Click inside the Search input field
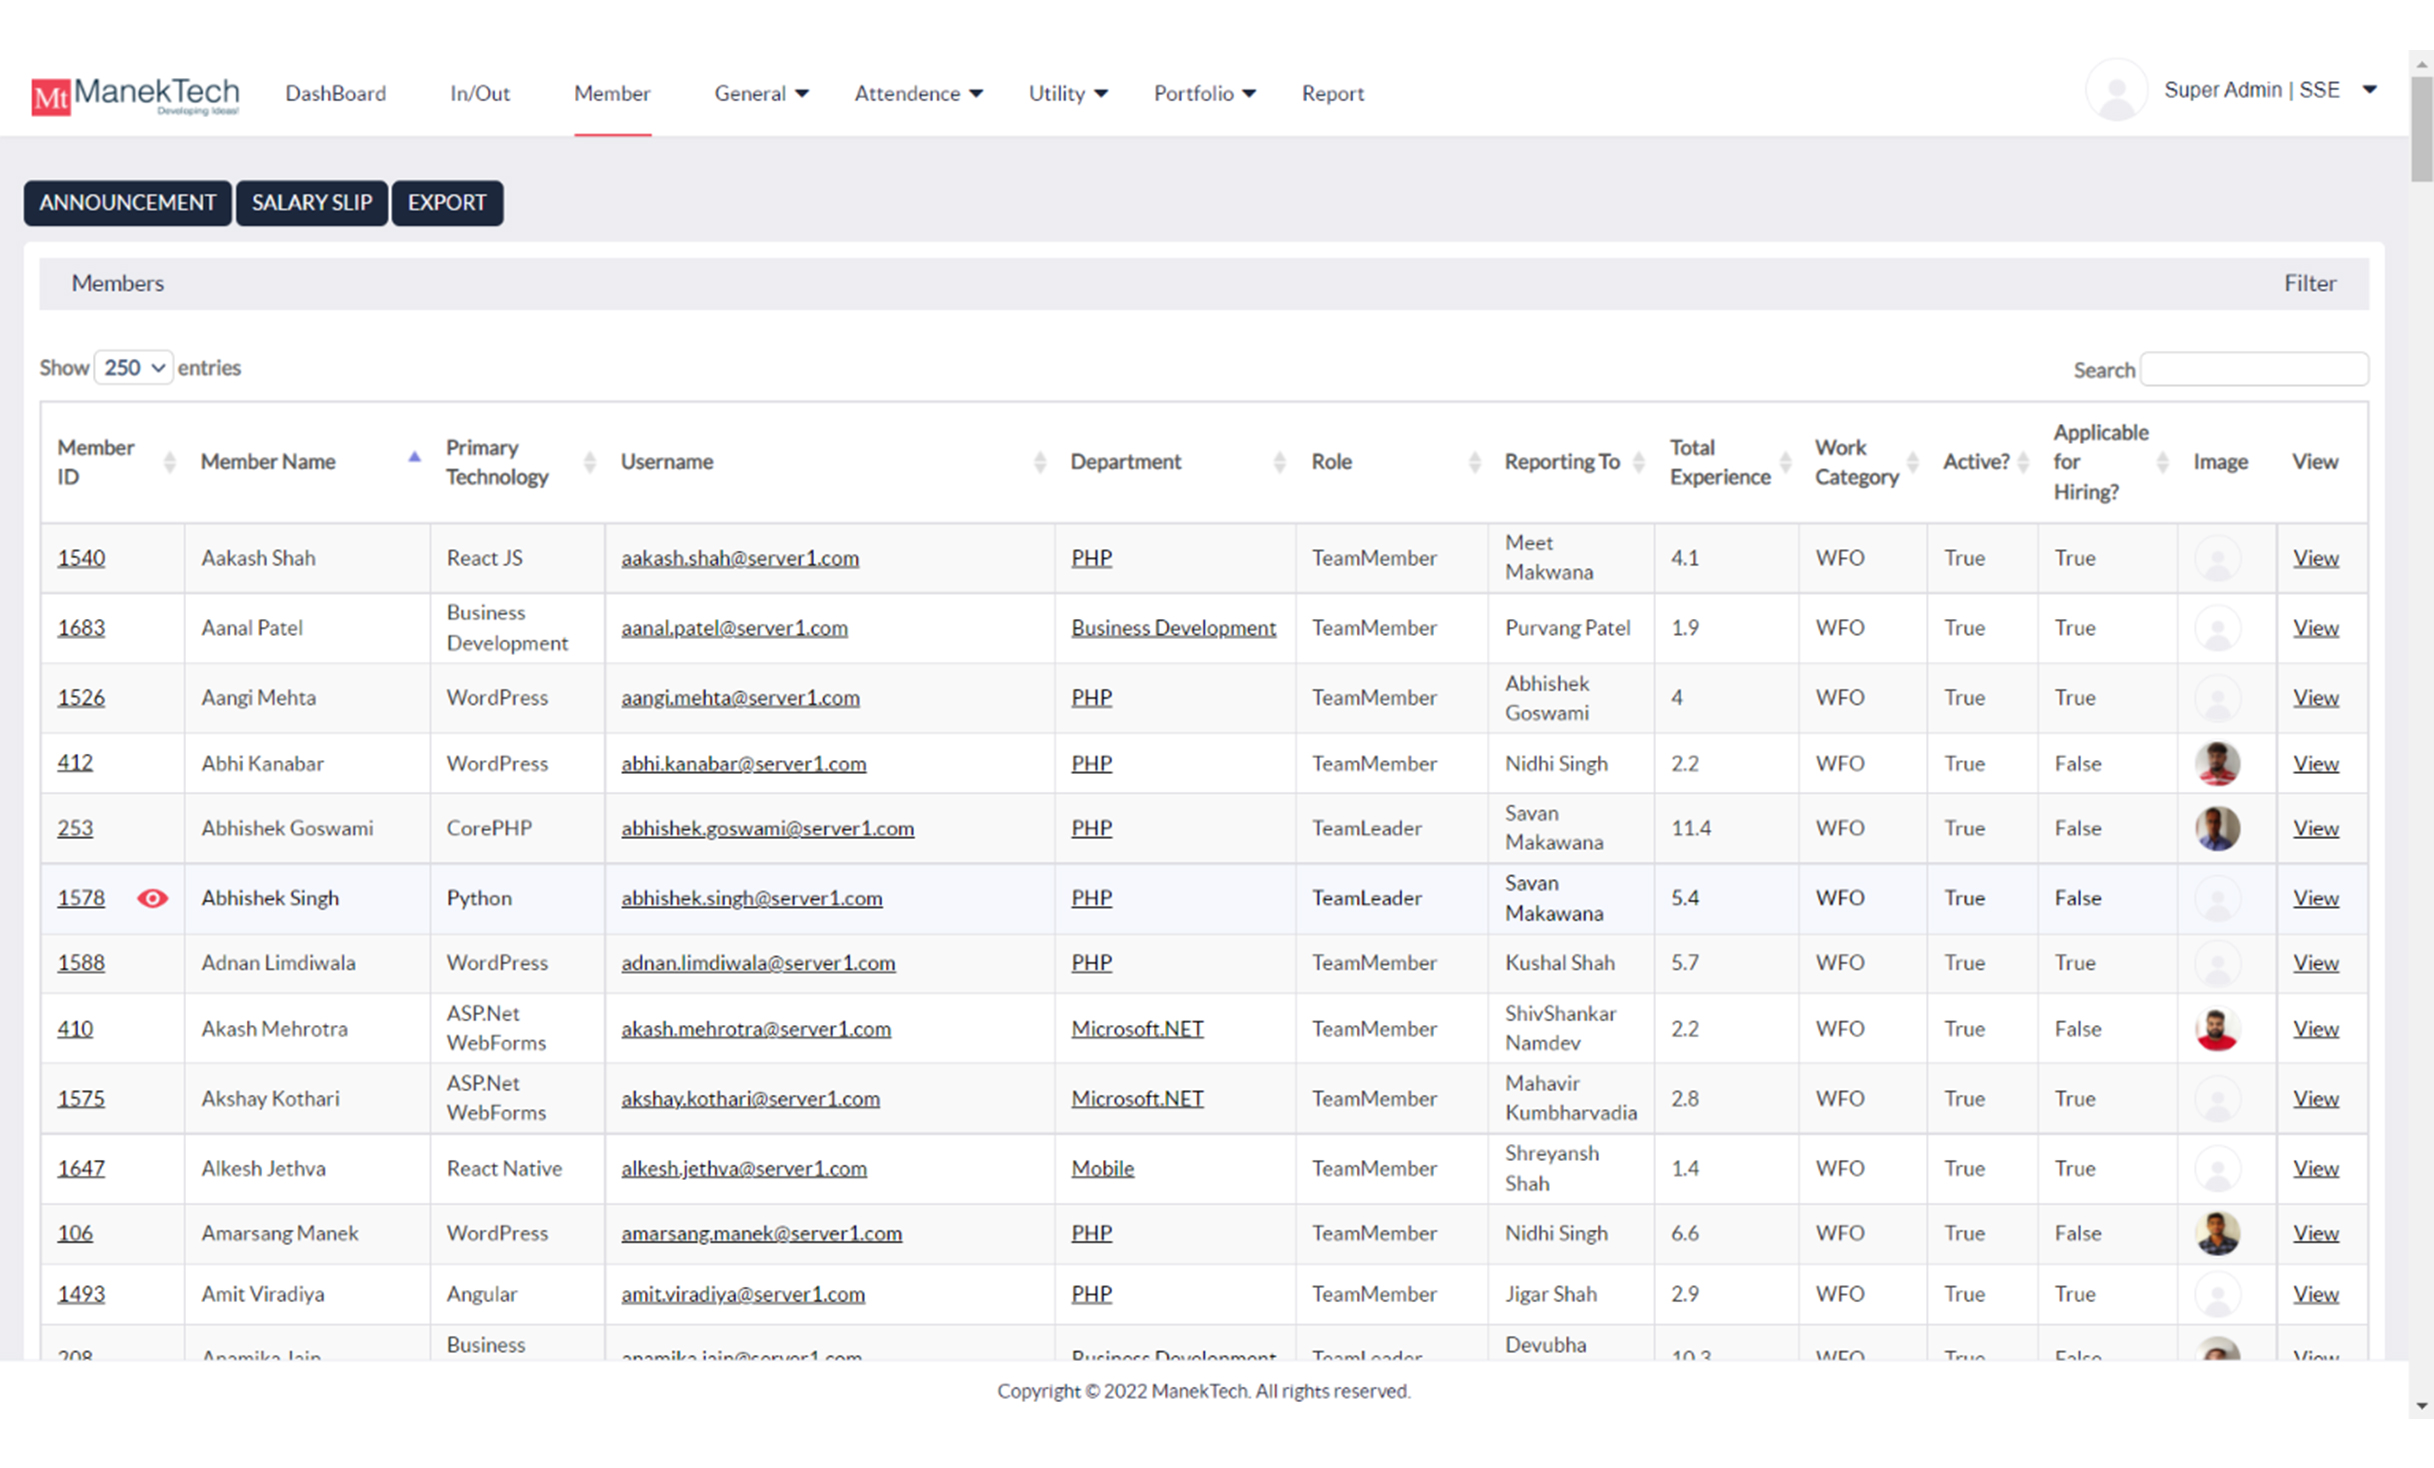The height and width of the screenshot is (1468, 2434). click(x=2254, y=369)
